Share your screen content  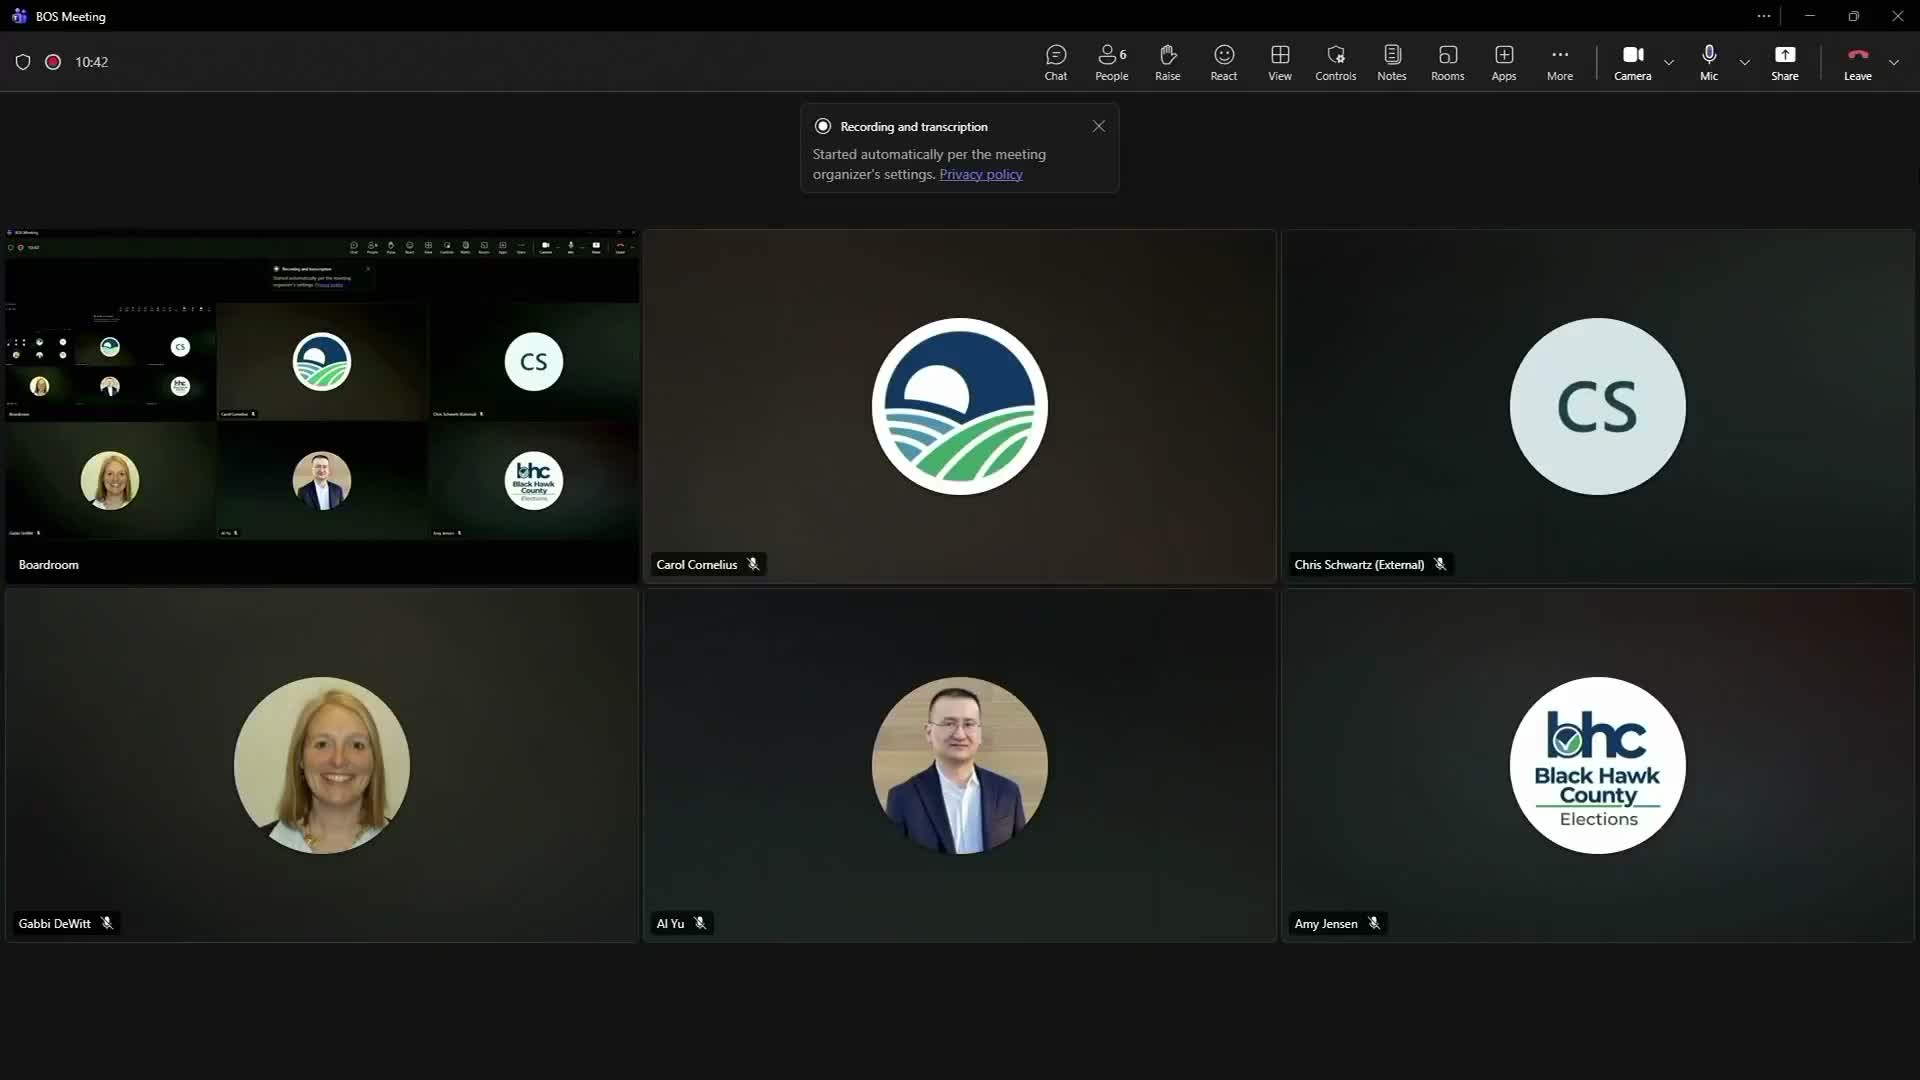point(1784,62)
